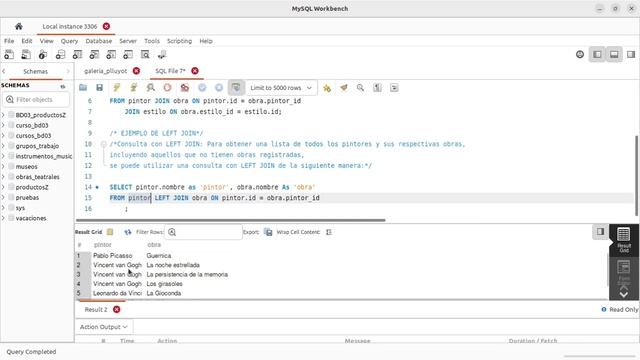Save the SQL script disk icon
This screenshot has height=360, width=640.
(x=100, y=88)
